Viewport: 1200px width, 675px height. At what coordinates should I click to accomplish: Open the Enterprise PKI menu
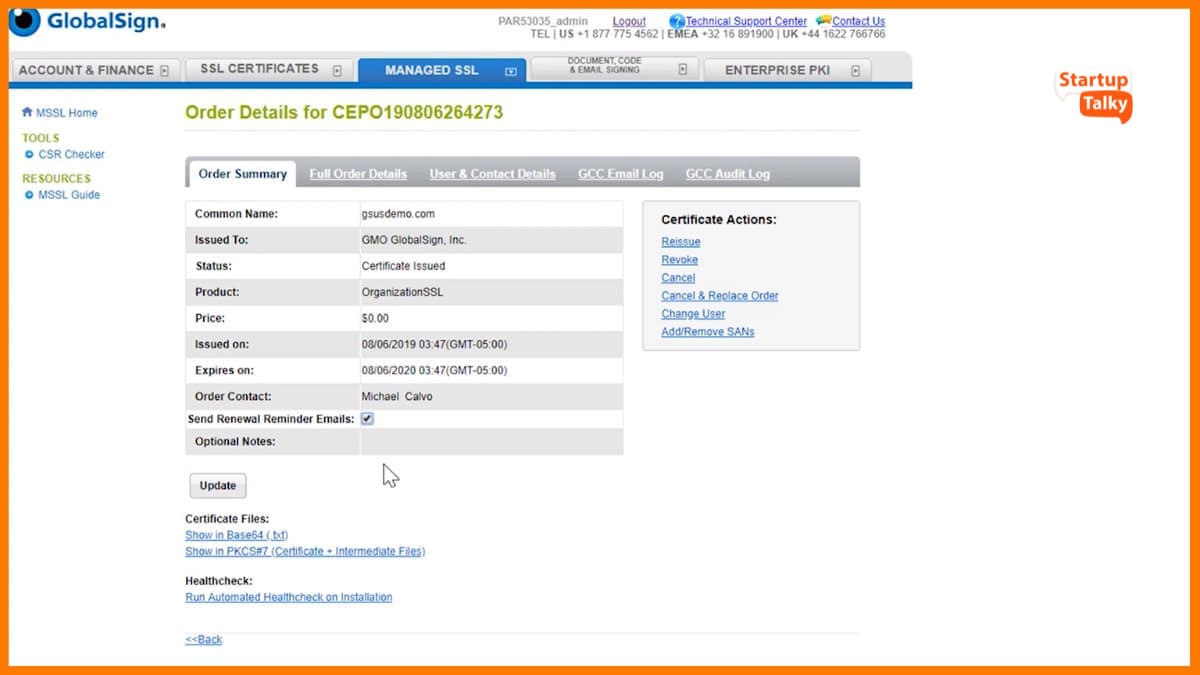[x=787, y=70]
